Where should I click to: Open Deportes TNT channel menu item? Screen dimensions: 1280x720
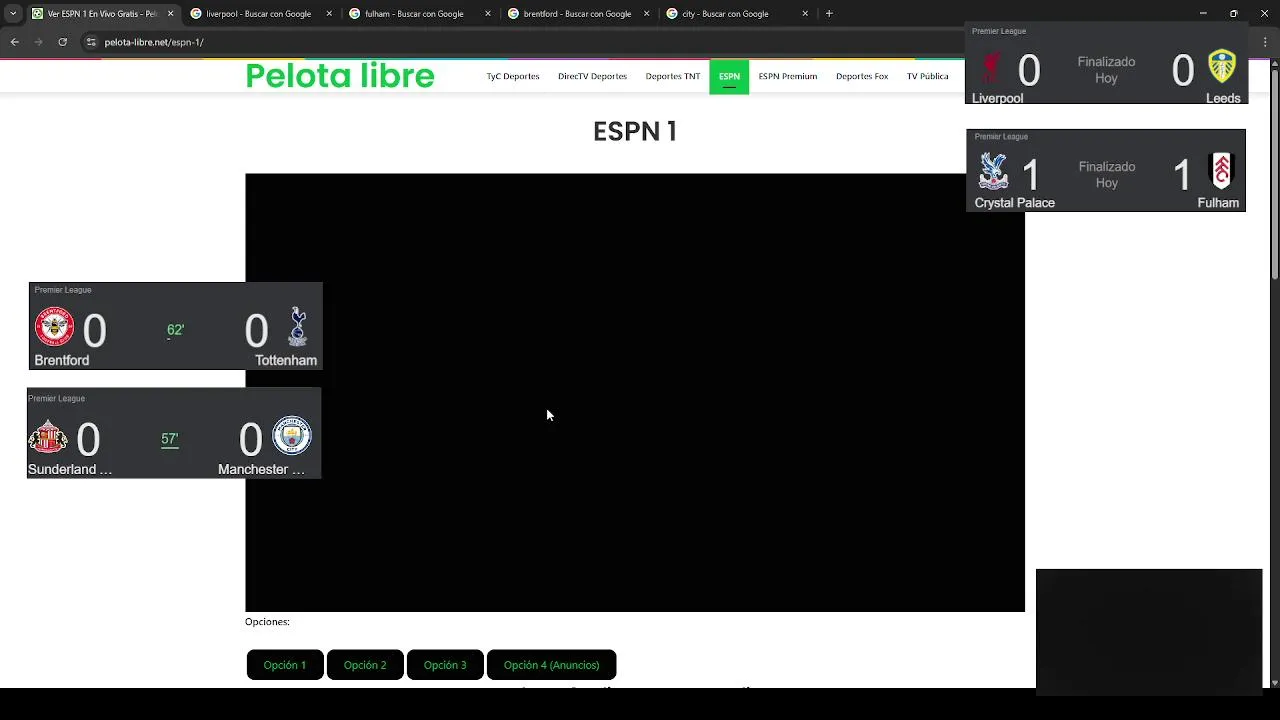click(x=673, y=76)
